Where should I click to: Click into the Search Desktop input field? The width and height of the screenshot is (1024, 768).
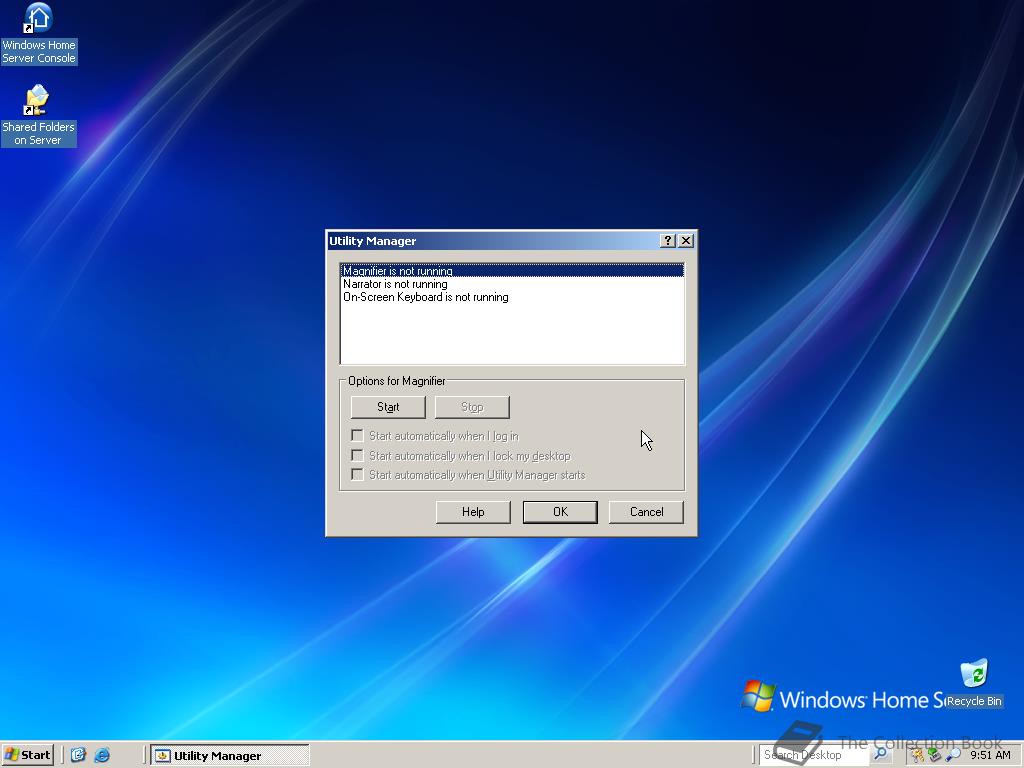815,755
